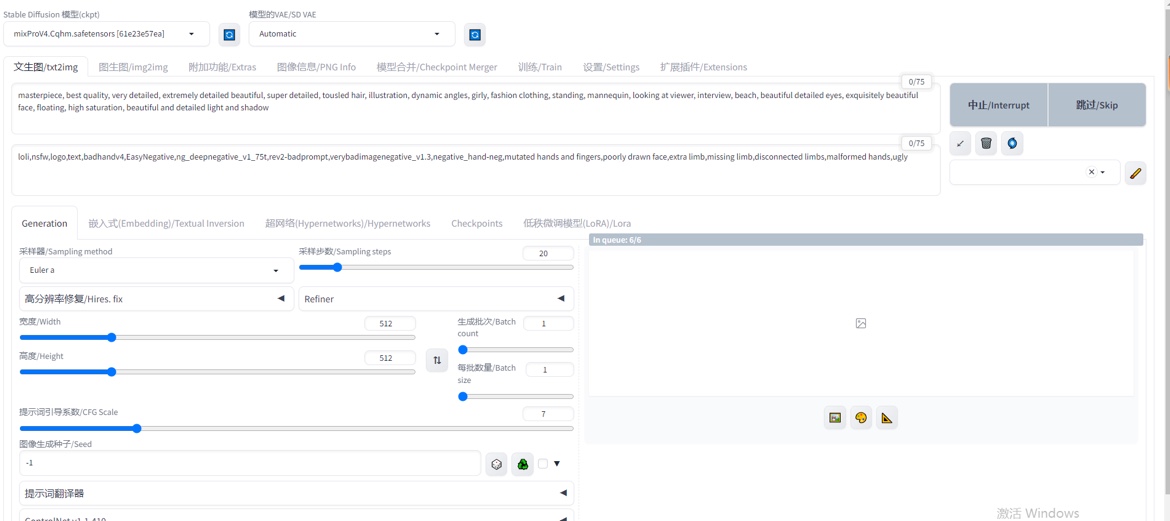Click the negative prompt text box

pyautogui.click(x=475, y=170)
